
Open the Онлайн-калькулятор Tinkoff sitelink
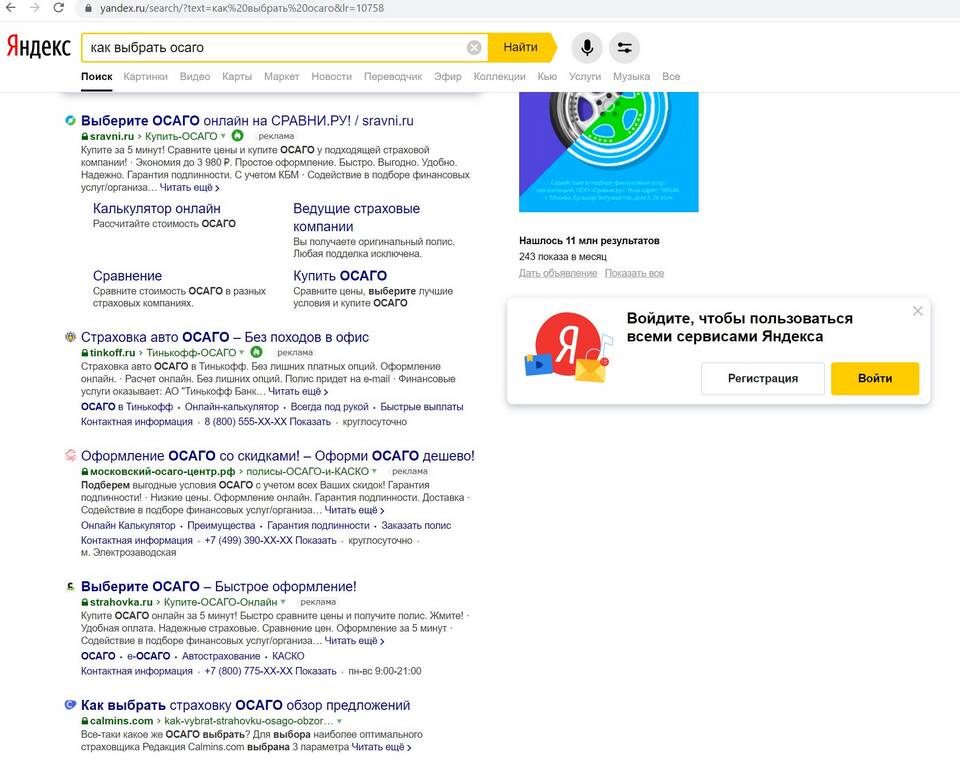pos(231,406)
